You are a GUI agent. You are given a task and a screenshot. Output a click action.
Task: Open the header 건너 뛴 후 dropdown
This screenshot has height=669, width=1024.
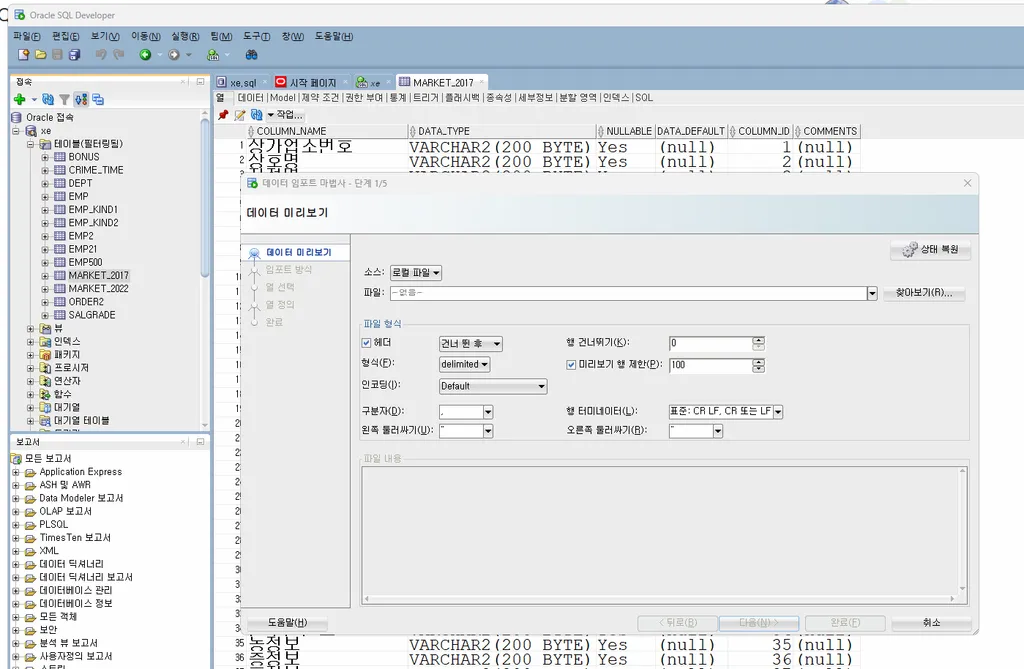[470, 344]
